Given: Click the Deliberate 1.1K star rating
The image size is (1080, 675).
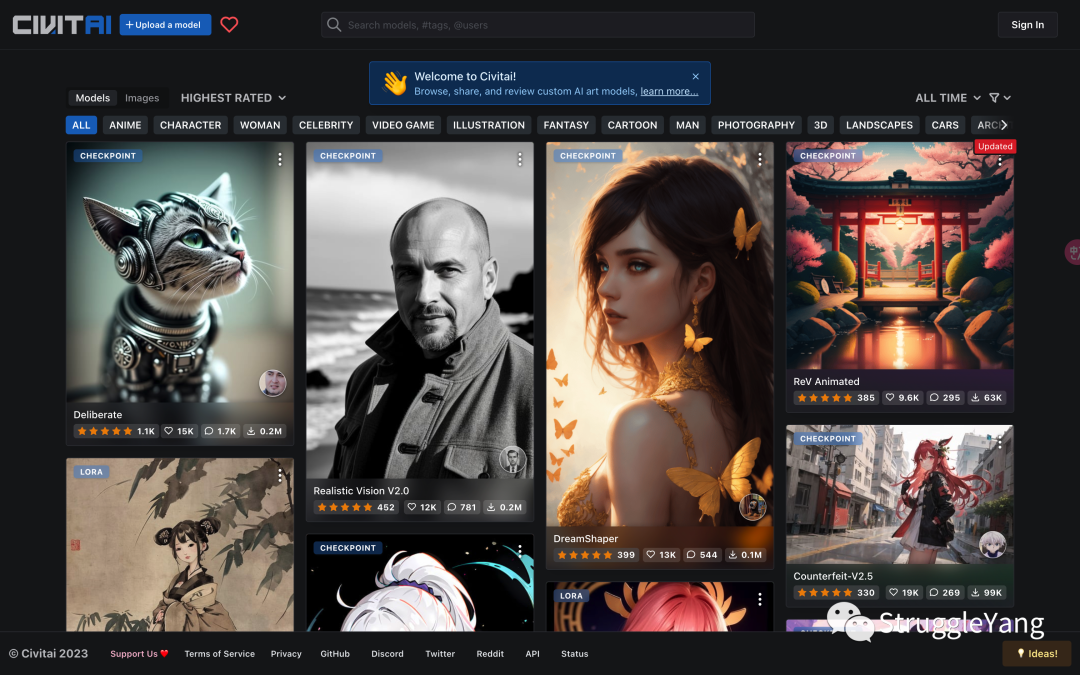Looking at the screenshot, I should pyautogui.click(x=116, y=431).
